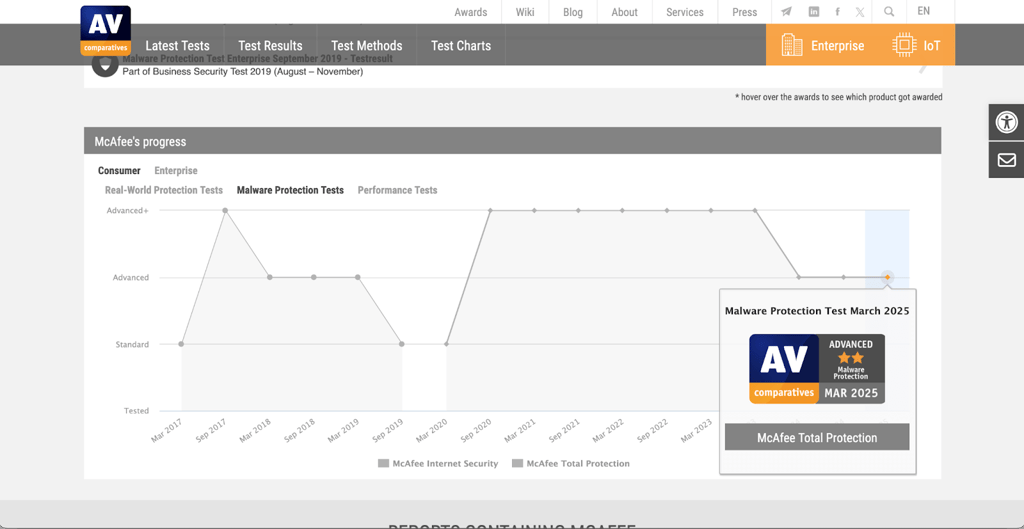The image size is (1024, 529).
Task: Click the Advanced Mar 2025 award badge
Action: tap(817, 369)
